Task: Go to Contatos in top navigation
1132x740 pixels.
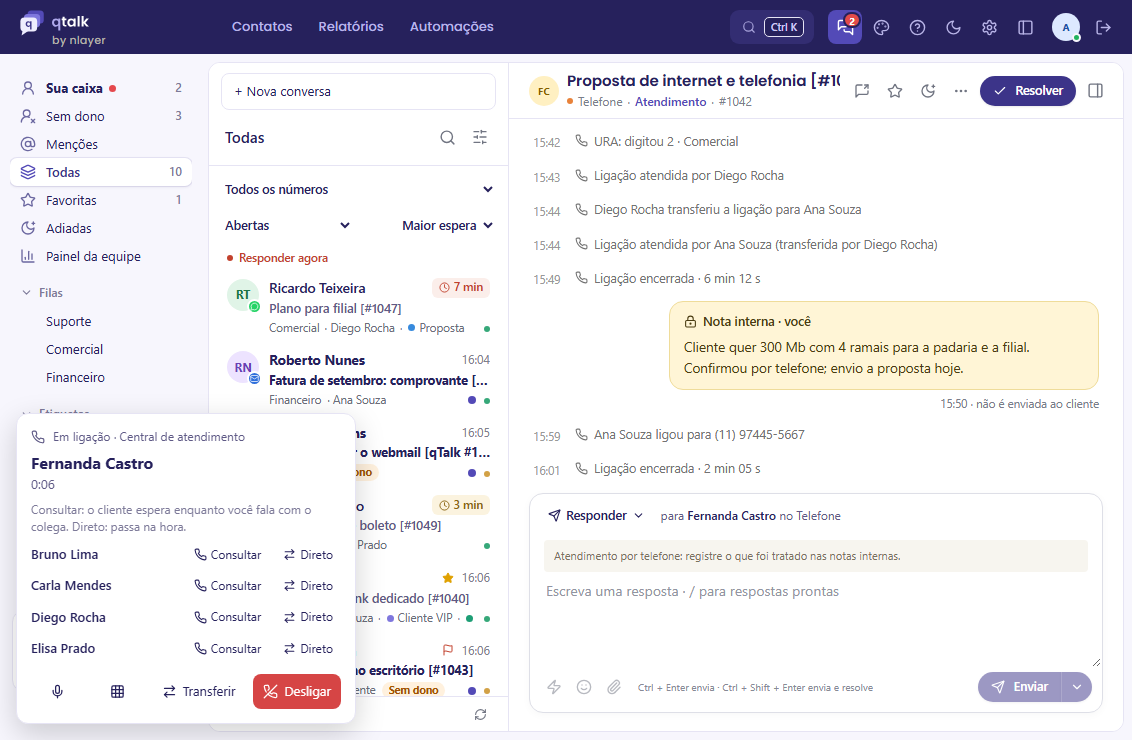Action: click(x=262, y=27)
